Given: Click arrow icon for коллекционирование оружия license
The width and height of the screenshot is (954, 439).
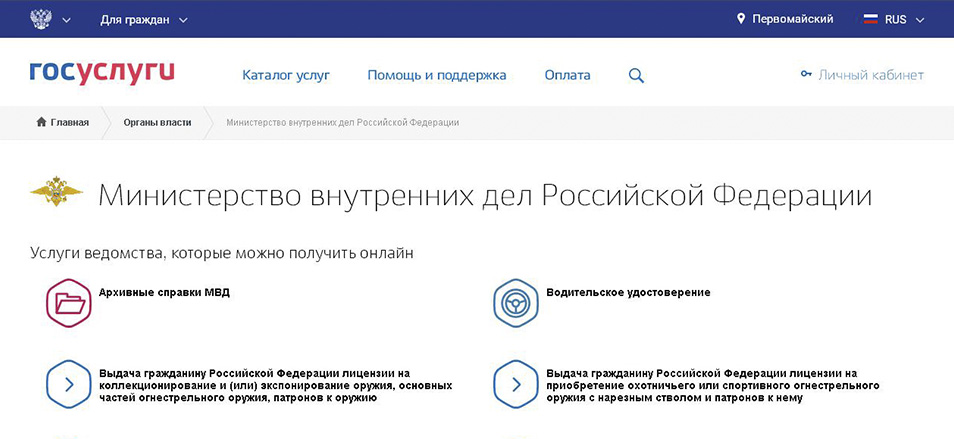Looking at the screenshot, I should coord(69,384).
